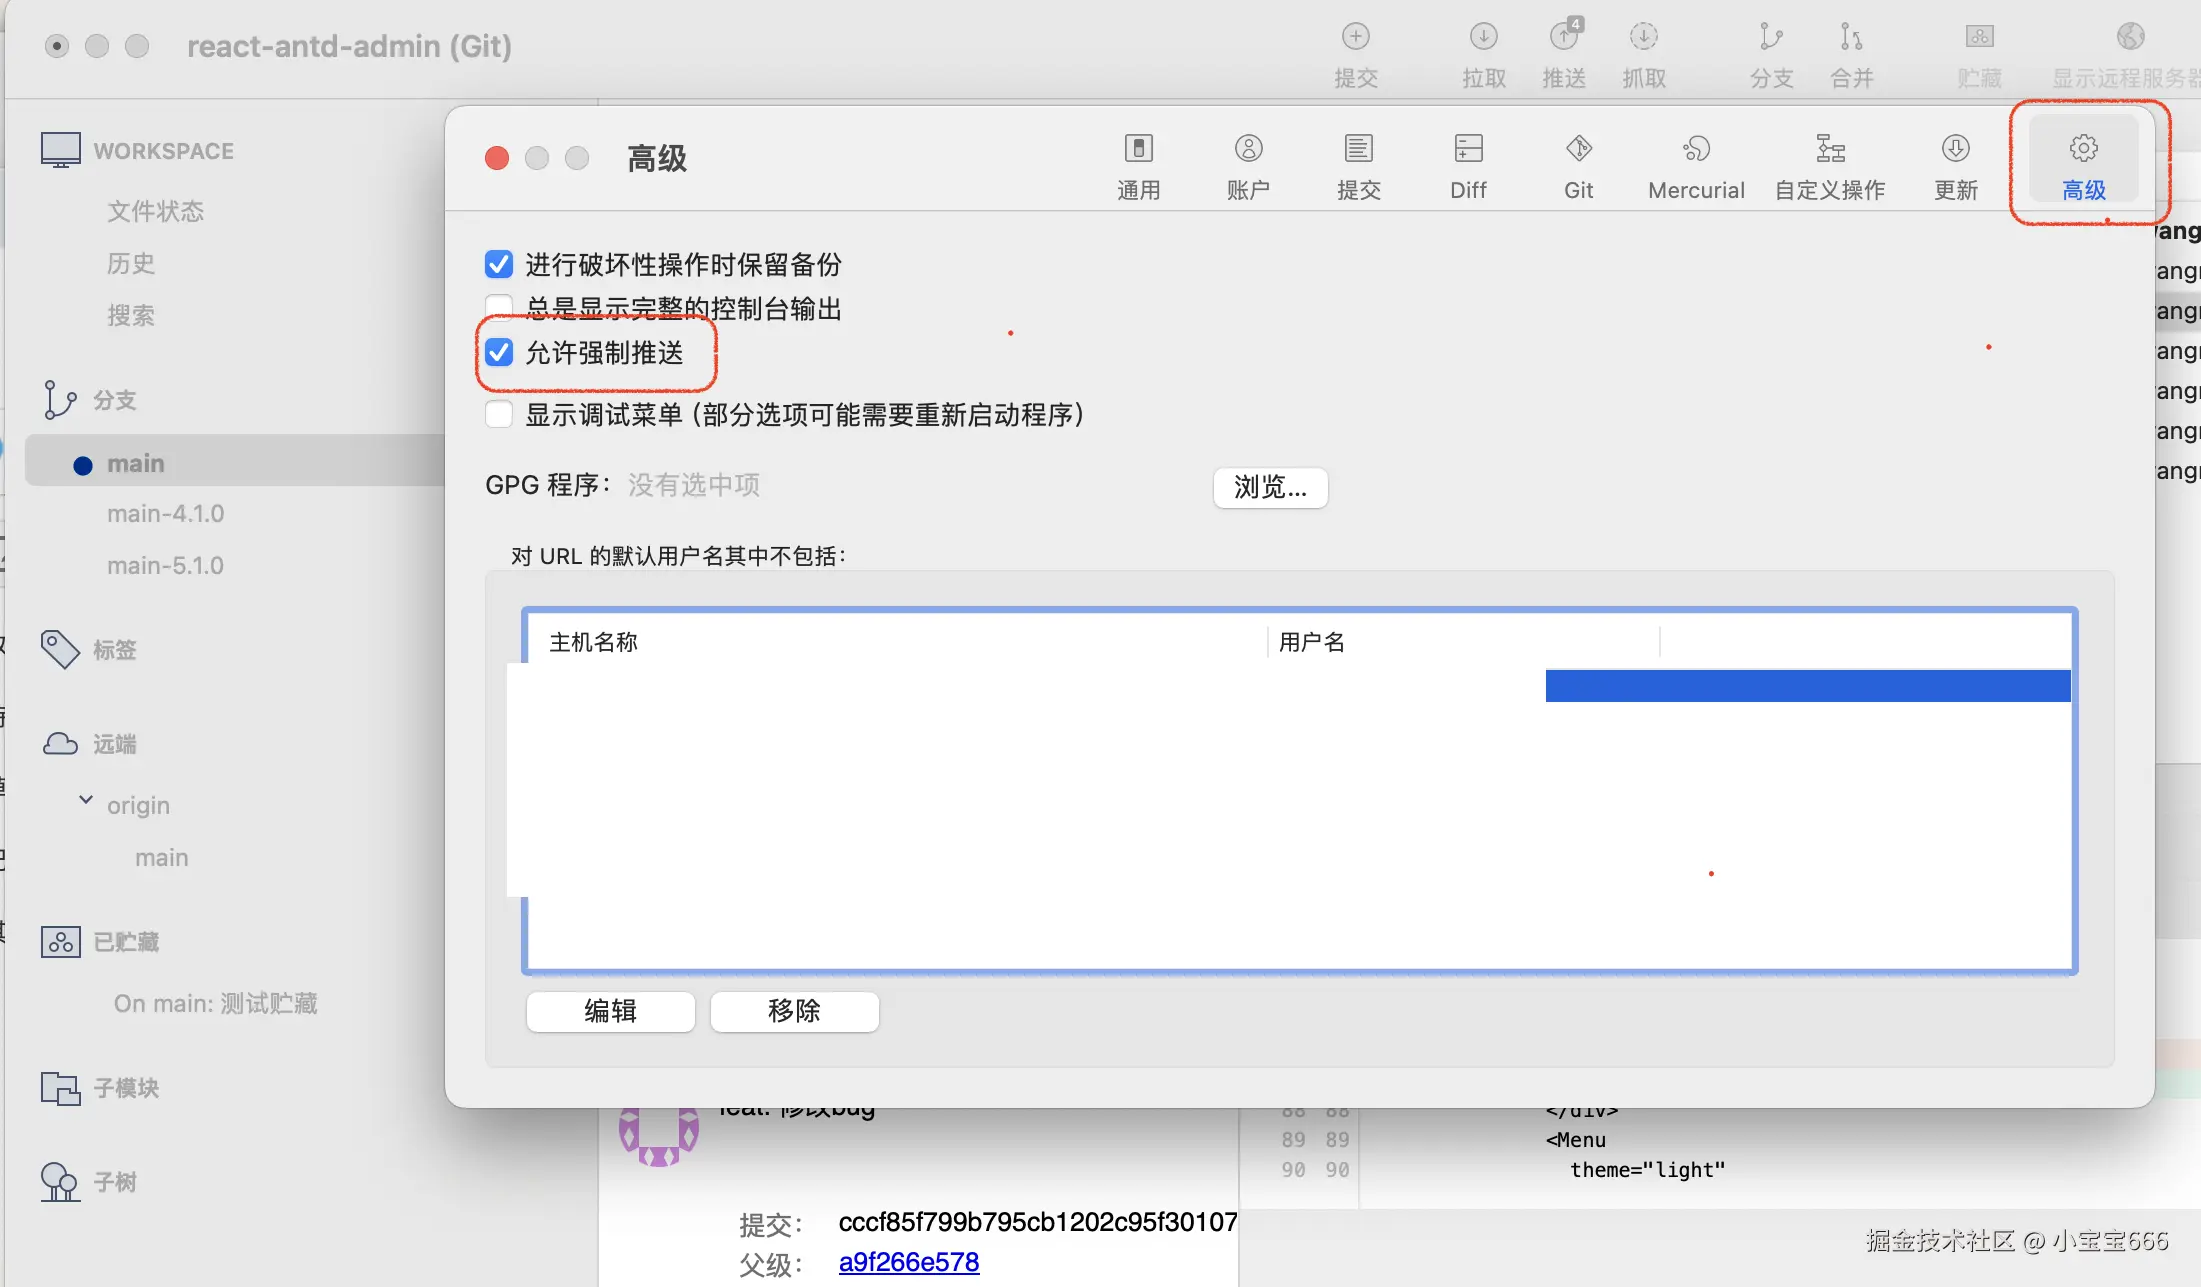Uncheck 进行破坏性操作时保留备份
The width and height of the screenshot is (2201, 1287).
tap(498, 263)
